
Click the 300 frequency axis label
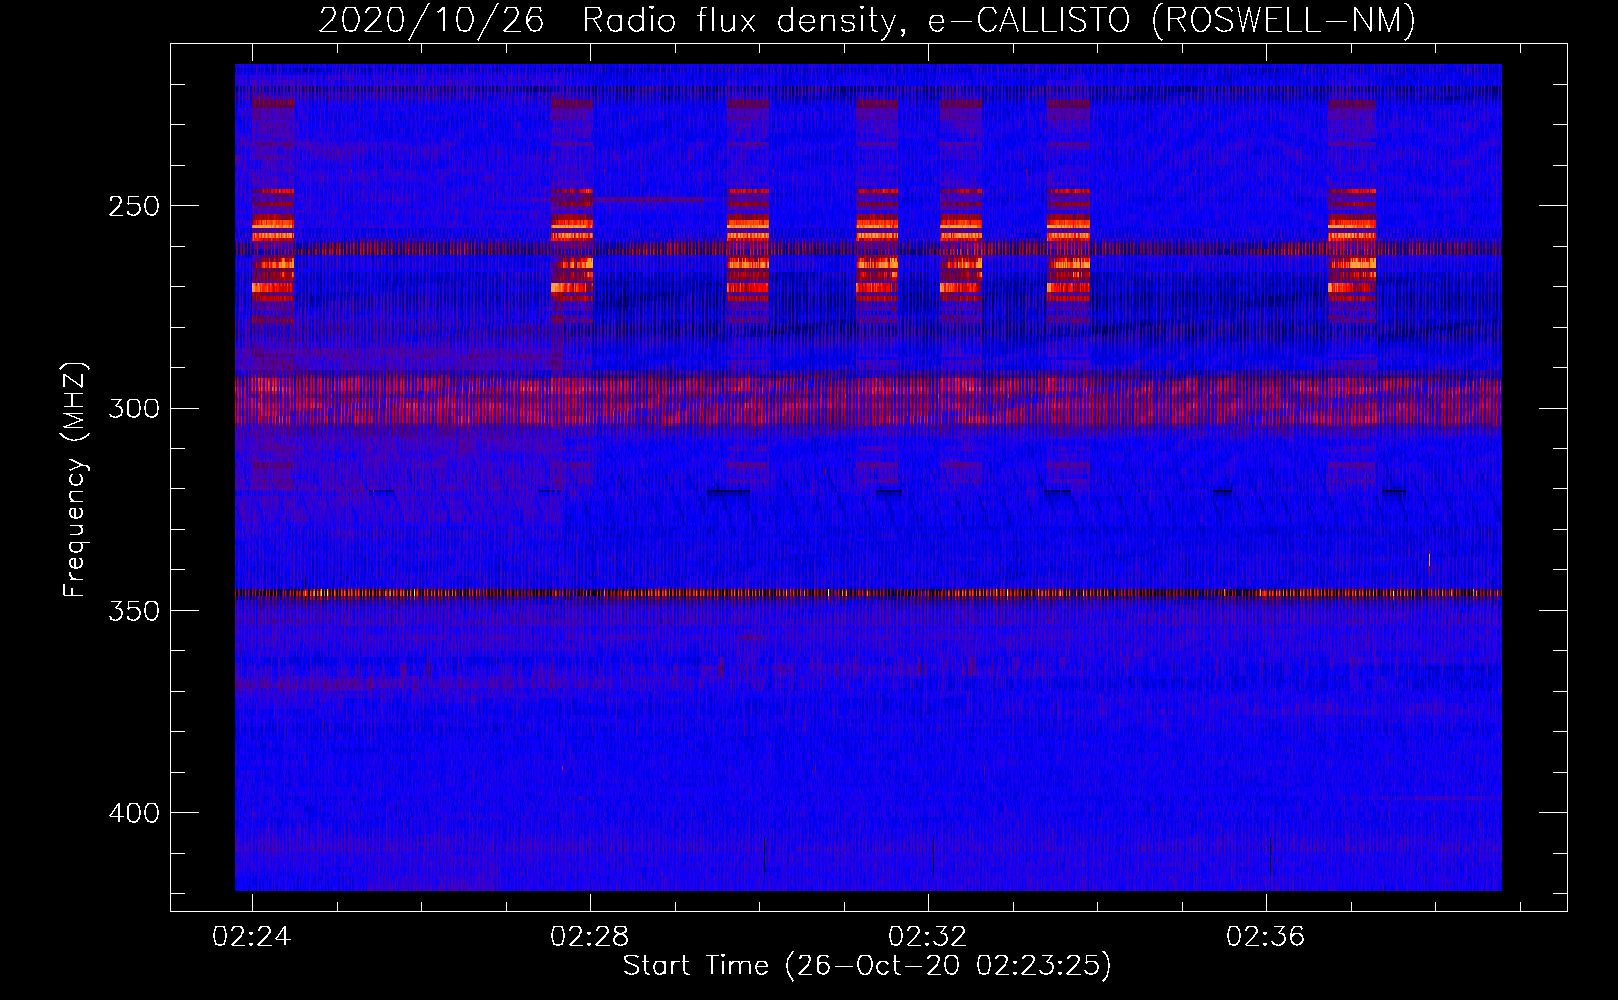pos(134,409)
